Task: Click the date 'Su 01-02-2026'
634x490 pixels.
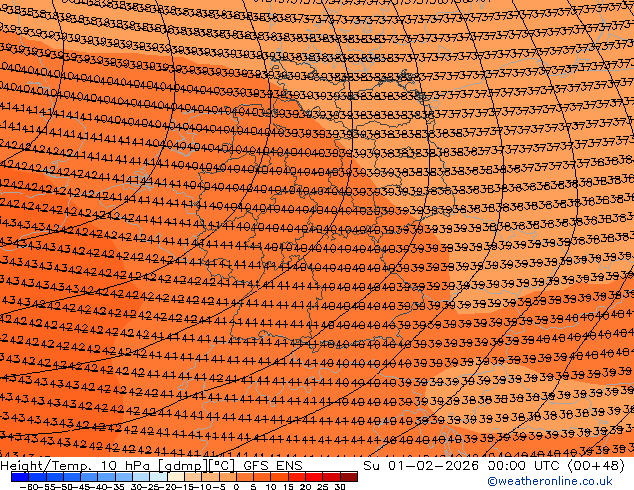Action: [x=421, y=465]
